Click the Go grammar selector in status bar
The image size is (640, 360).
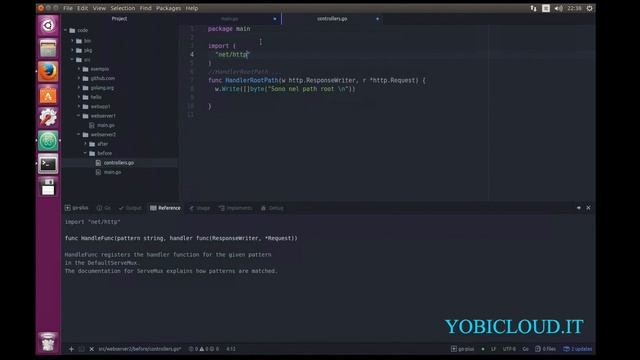pos(525,349)
